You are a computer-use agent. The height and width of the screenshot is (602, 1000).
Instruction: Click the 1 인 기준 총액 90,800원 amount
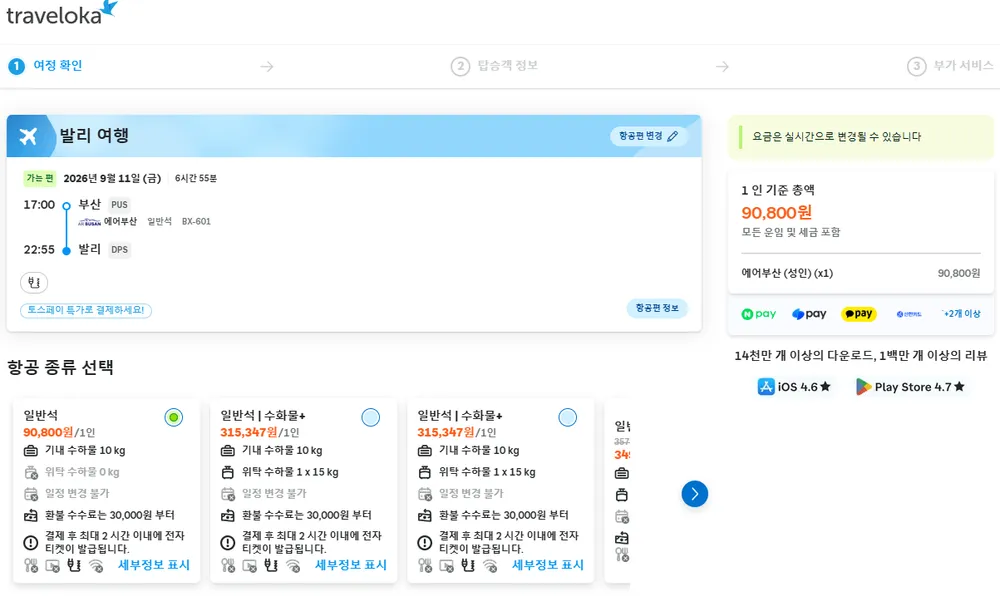[776, 212]
